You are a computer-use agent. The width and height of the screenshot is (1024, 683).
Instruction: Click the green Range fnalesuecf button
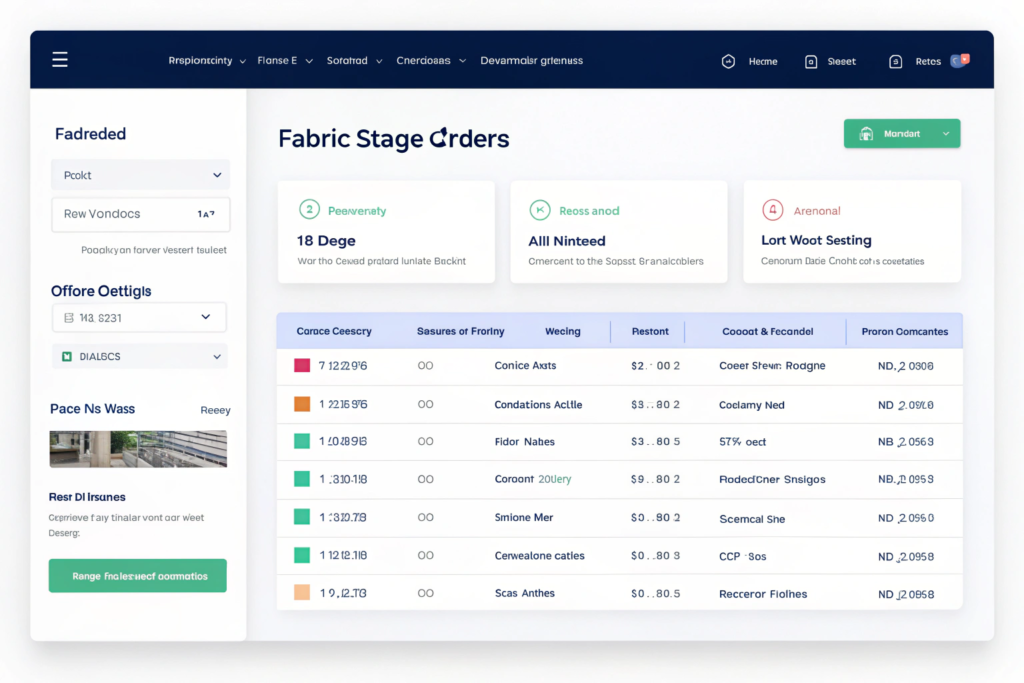point(138,576)
